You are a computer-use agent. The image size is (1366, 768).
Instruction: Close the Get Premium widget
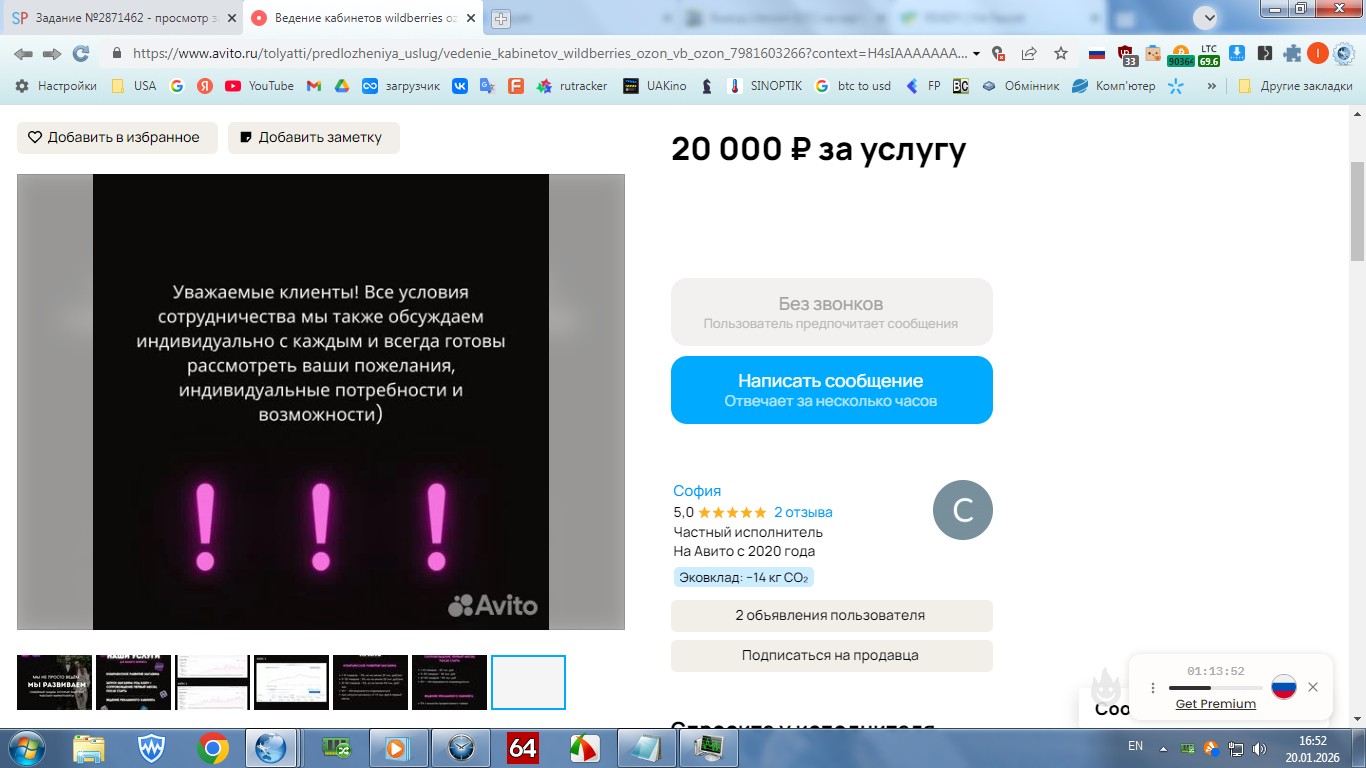pyautogui.click(x=1313, y=687)
